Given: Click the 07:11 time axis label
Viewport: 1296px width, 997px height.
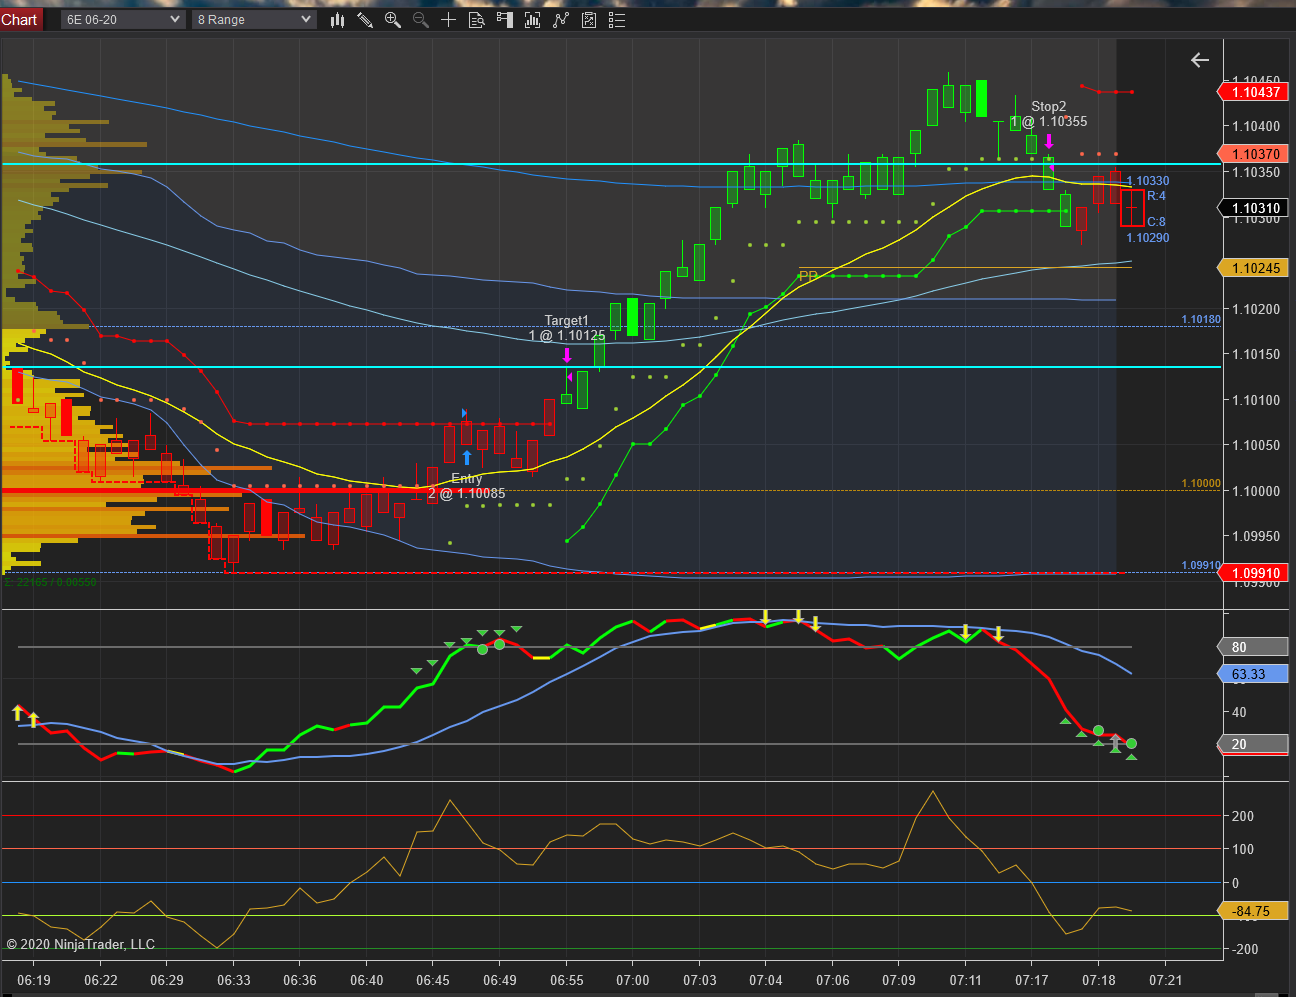Looking at the screenshot, I should 965,980.
